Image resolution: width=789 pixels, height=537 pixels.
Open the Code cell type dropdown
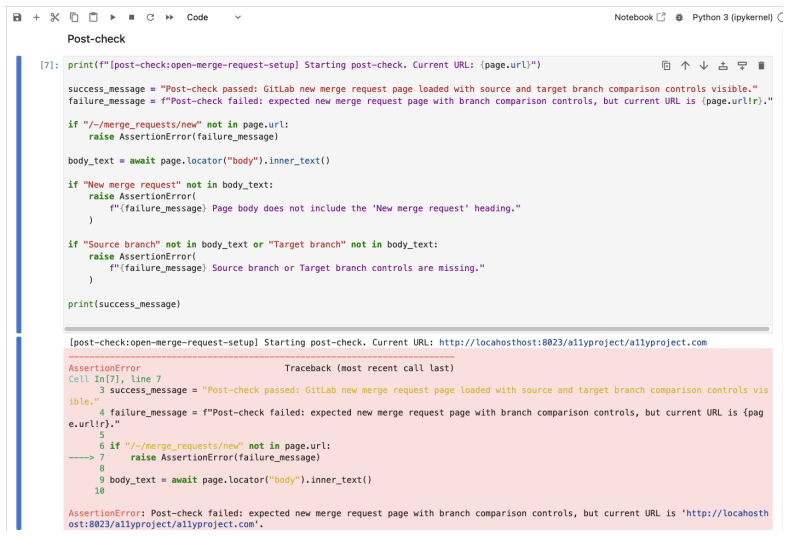[x=213, y=17]
